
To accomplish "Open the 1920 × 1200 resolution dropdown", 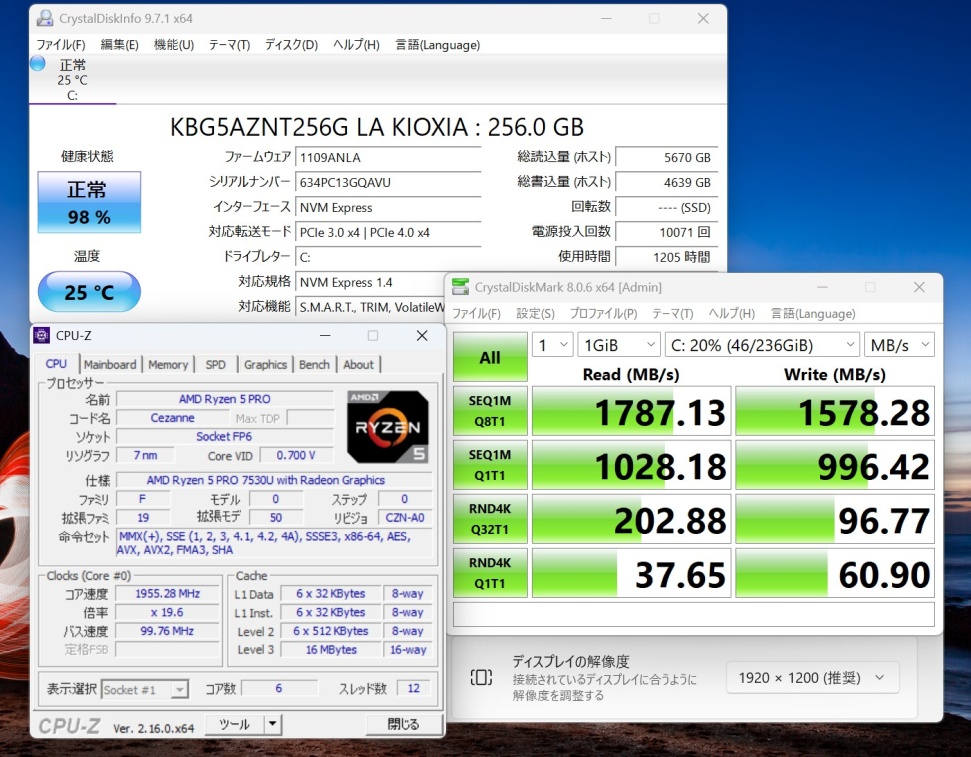I will coord(811,677).
